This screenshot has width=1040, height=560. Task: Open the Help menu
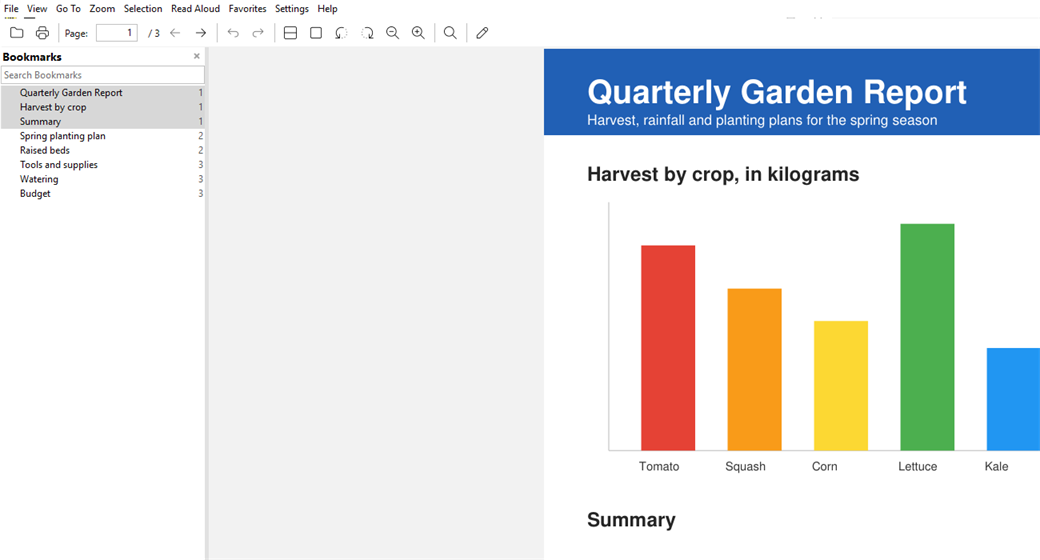pos(327,9)
